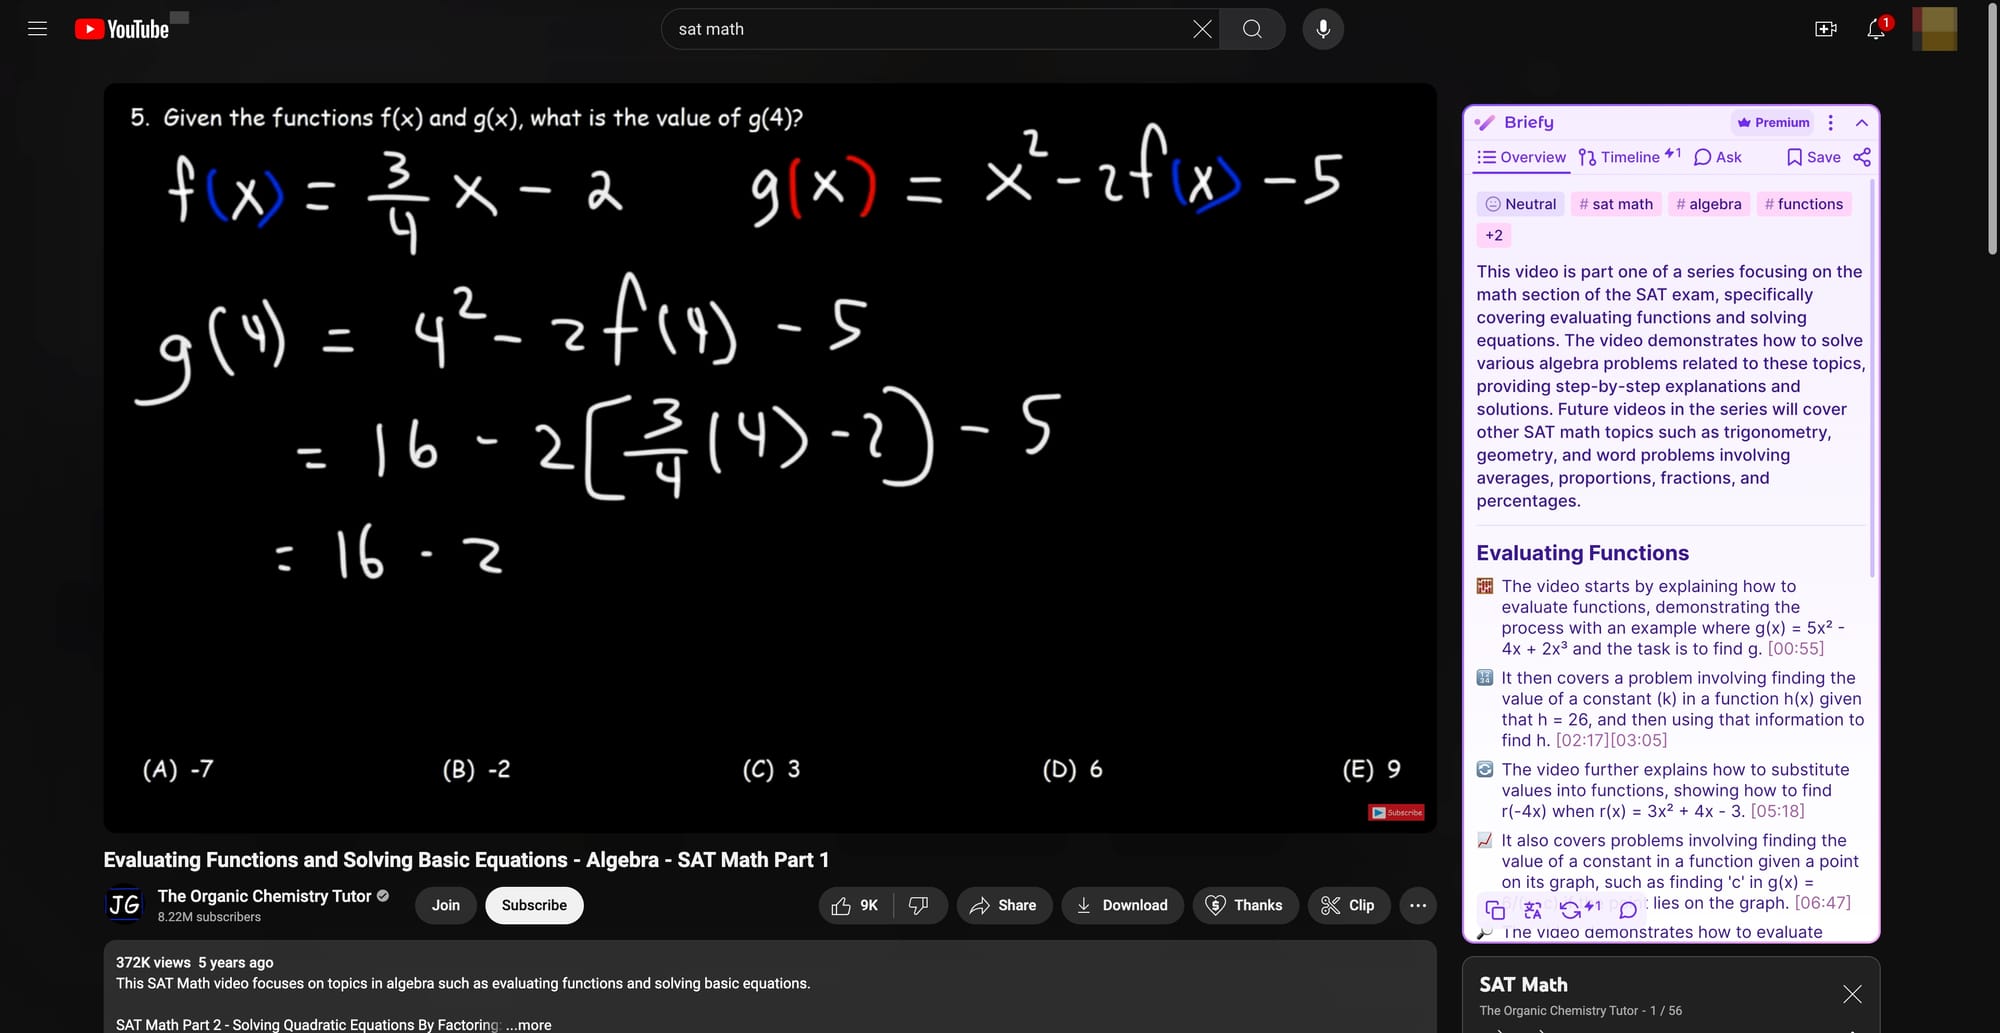Image resolution: width=2000 pixels, height=1033 pixels.
Task: Open more video actions ellipsis
Action: [x=1418, y=905]
